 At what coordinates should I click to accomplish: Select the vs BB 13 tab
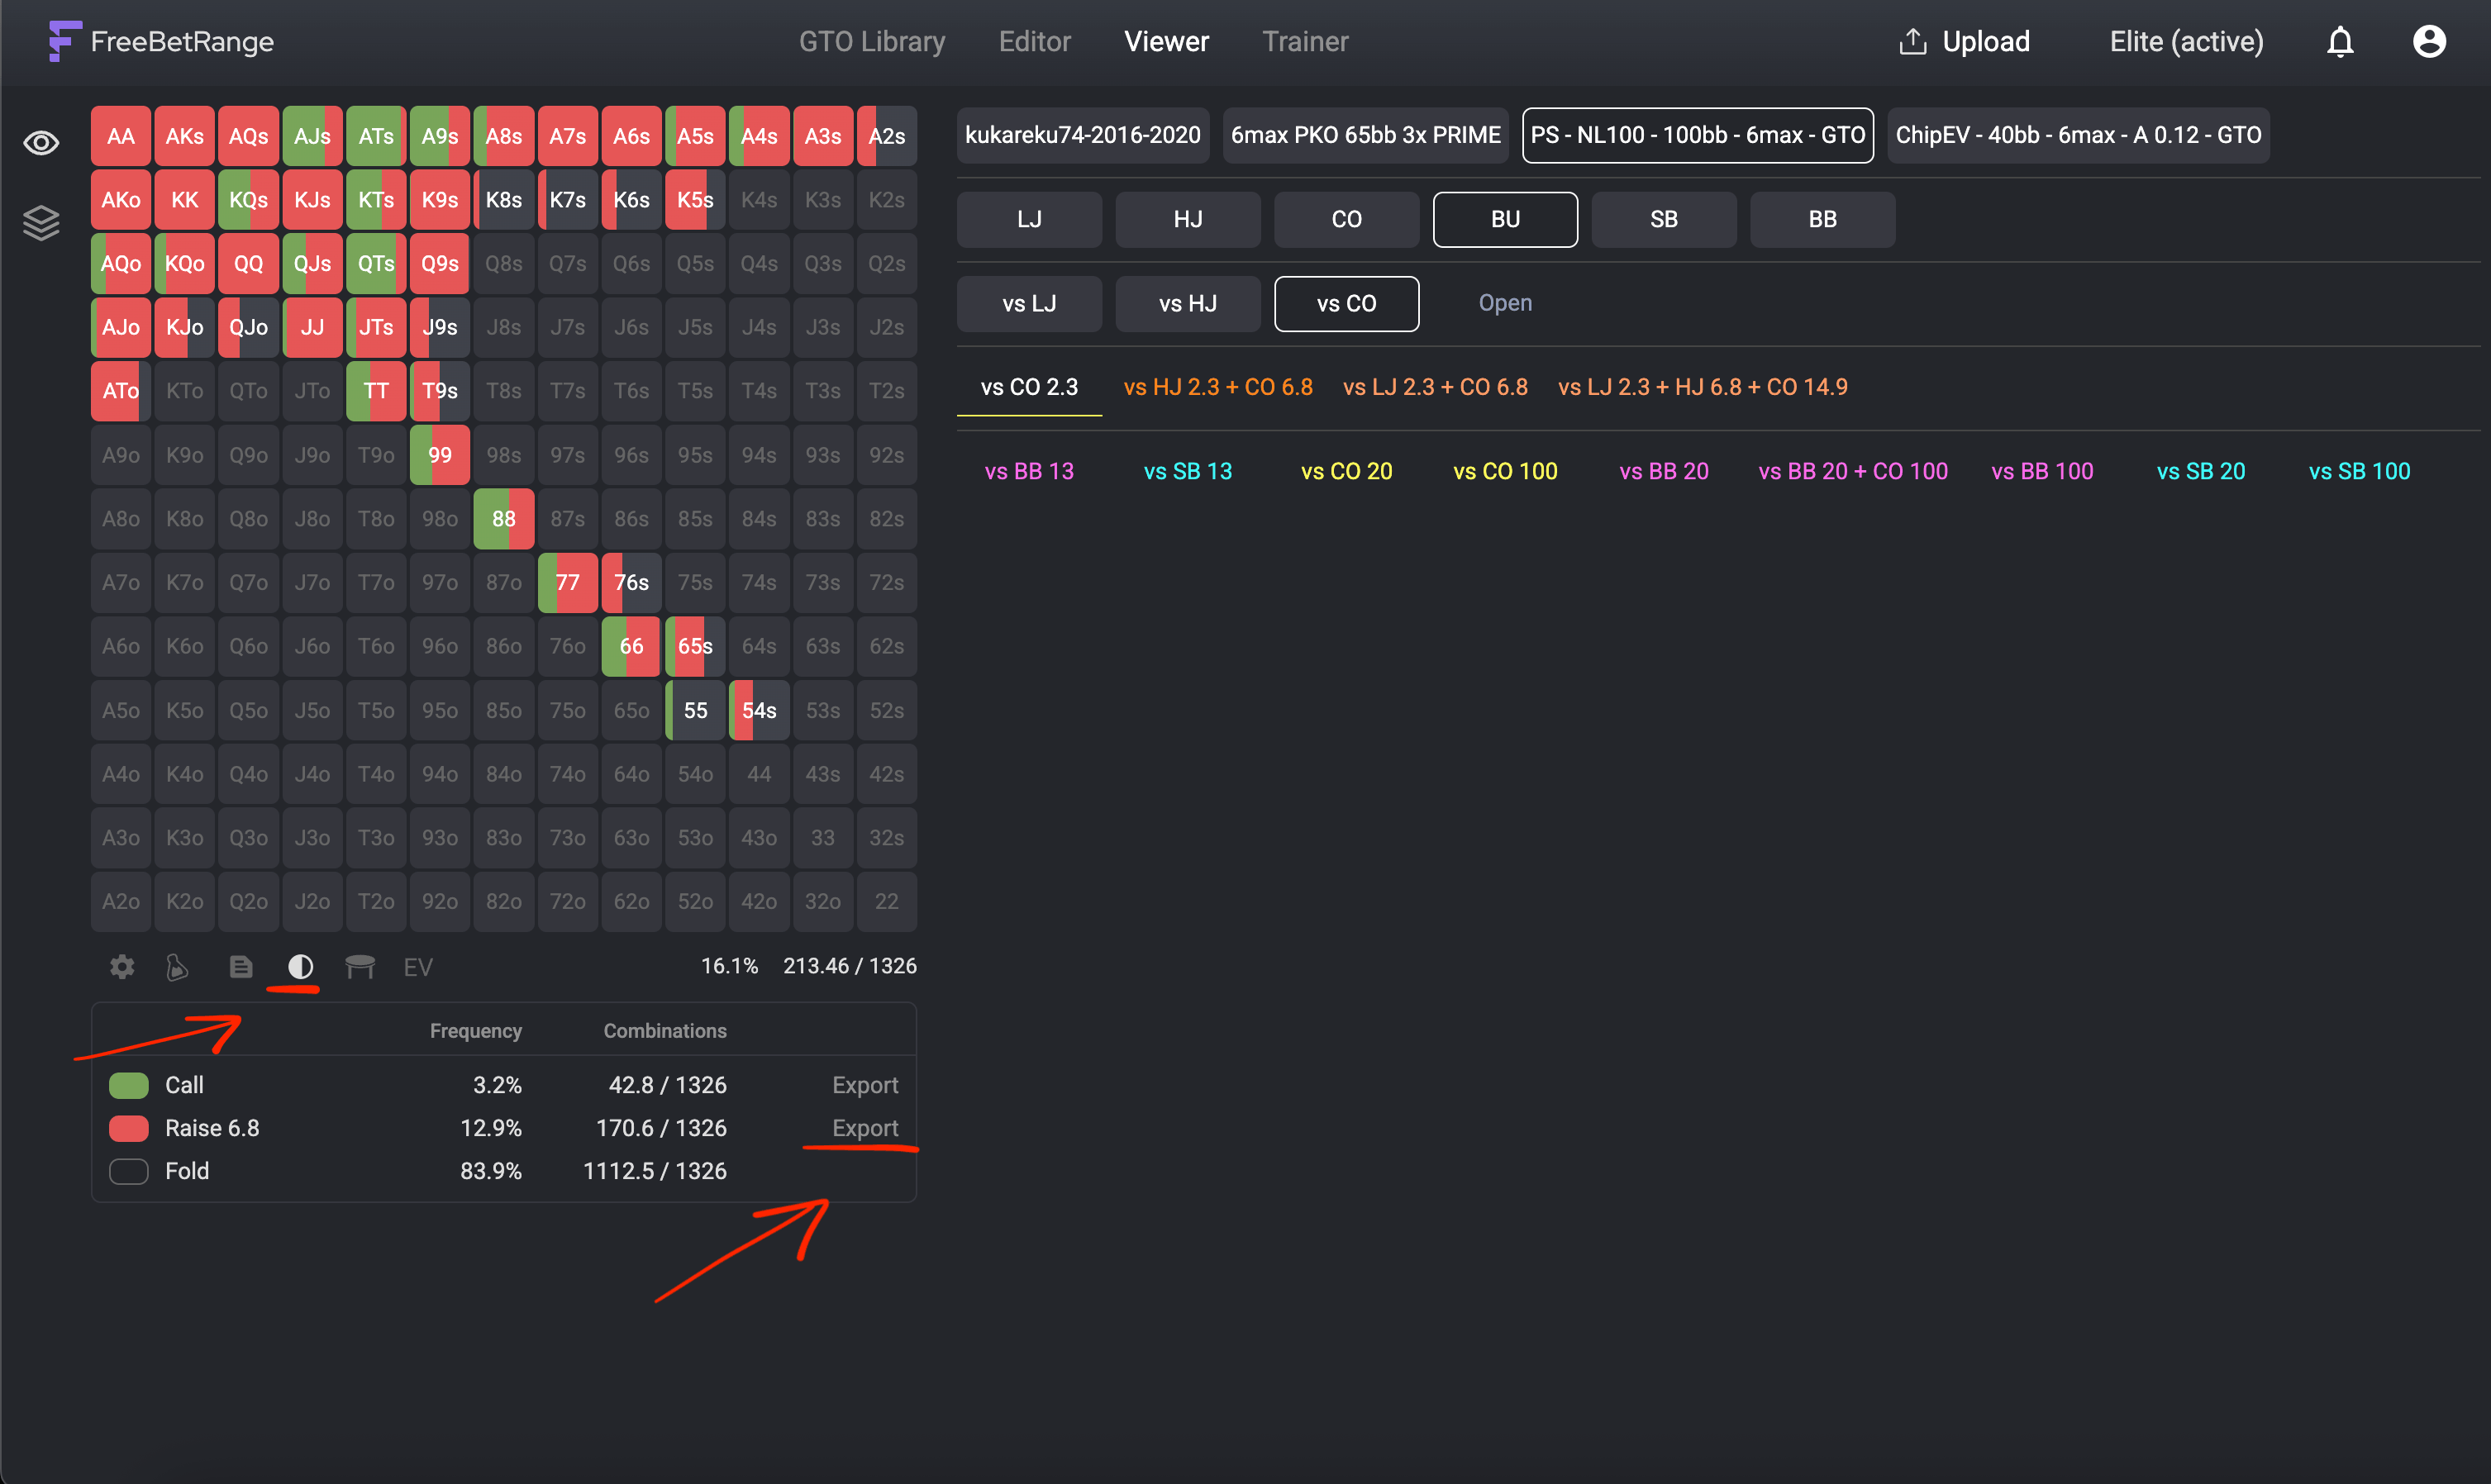click(1029, 470)
